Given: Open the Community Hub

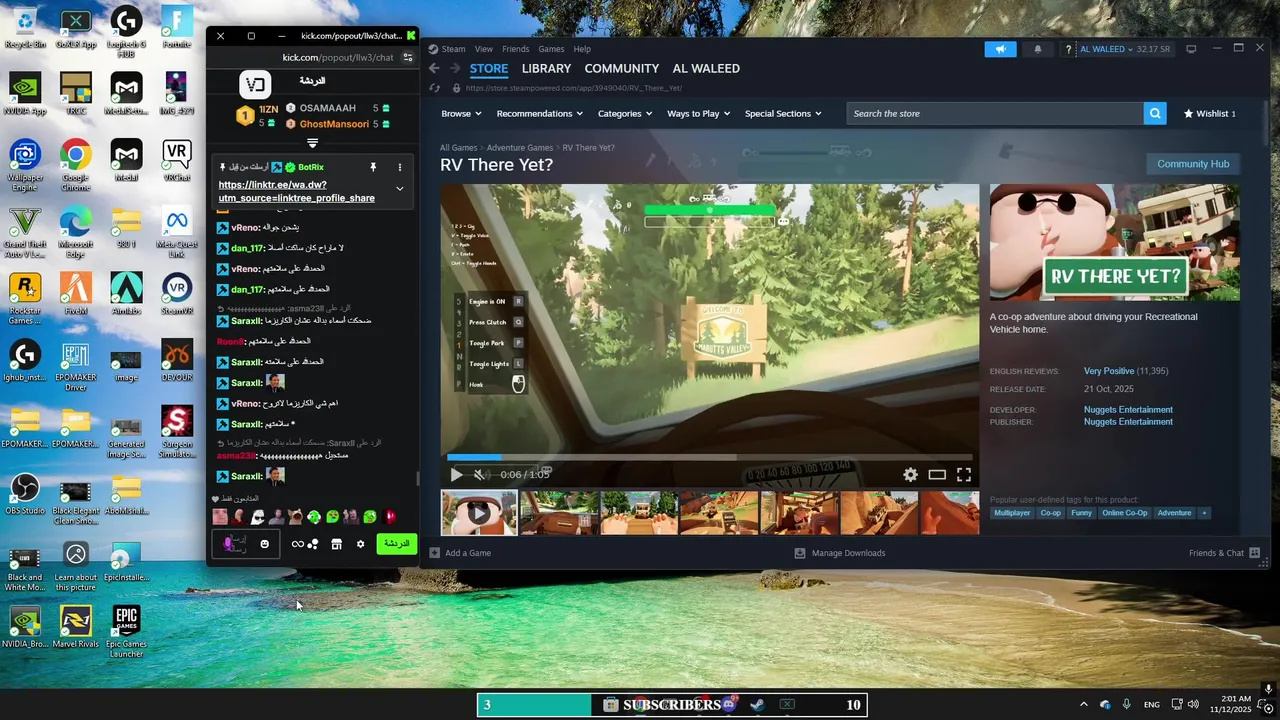Looking at the screenshot, I should pos(1193,164).
